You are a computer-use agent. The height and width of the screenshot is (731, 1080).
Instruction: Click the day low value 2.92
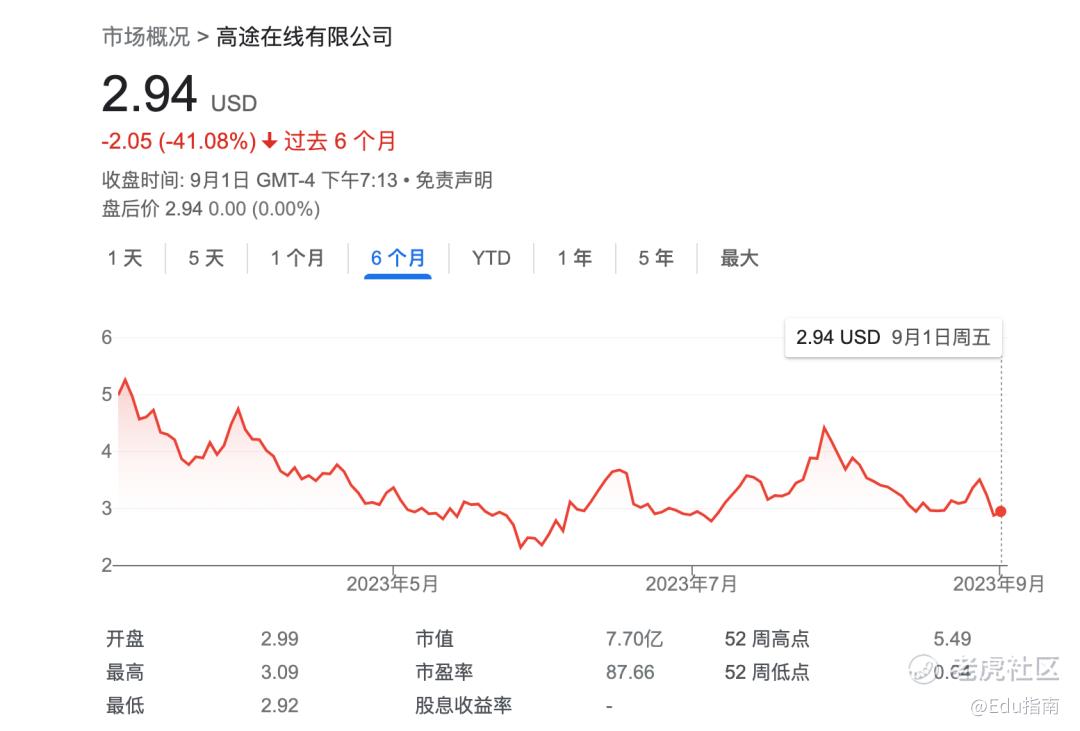click(x=280, y=706)
